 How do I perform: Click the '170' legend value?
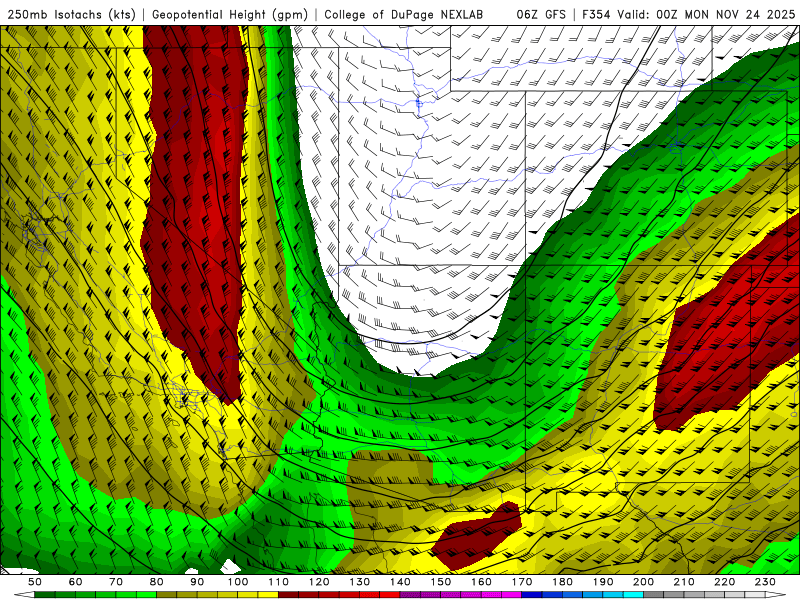pyautogui.click(x=522, y=582)
